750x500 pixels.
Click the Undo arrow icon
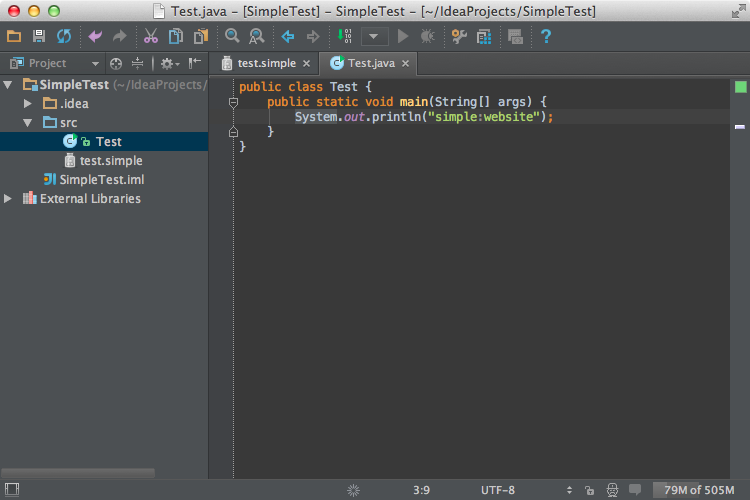point(95,37)
